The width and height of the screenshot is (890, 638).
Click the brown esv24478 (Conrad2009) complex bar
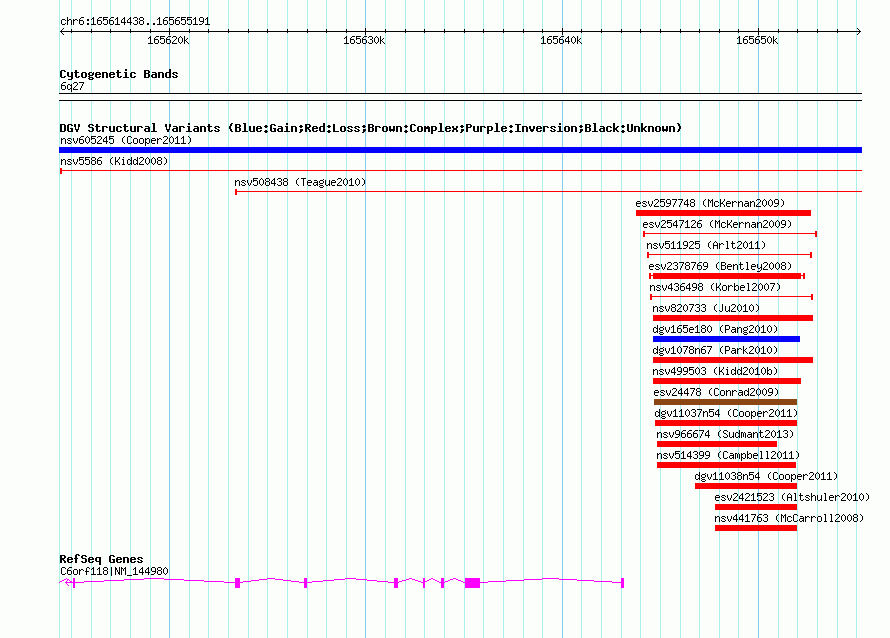tap(725, 402)
